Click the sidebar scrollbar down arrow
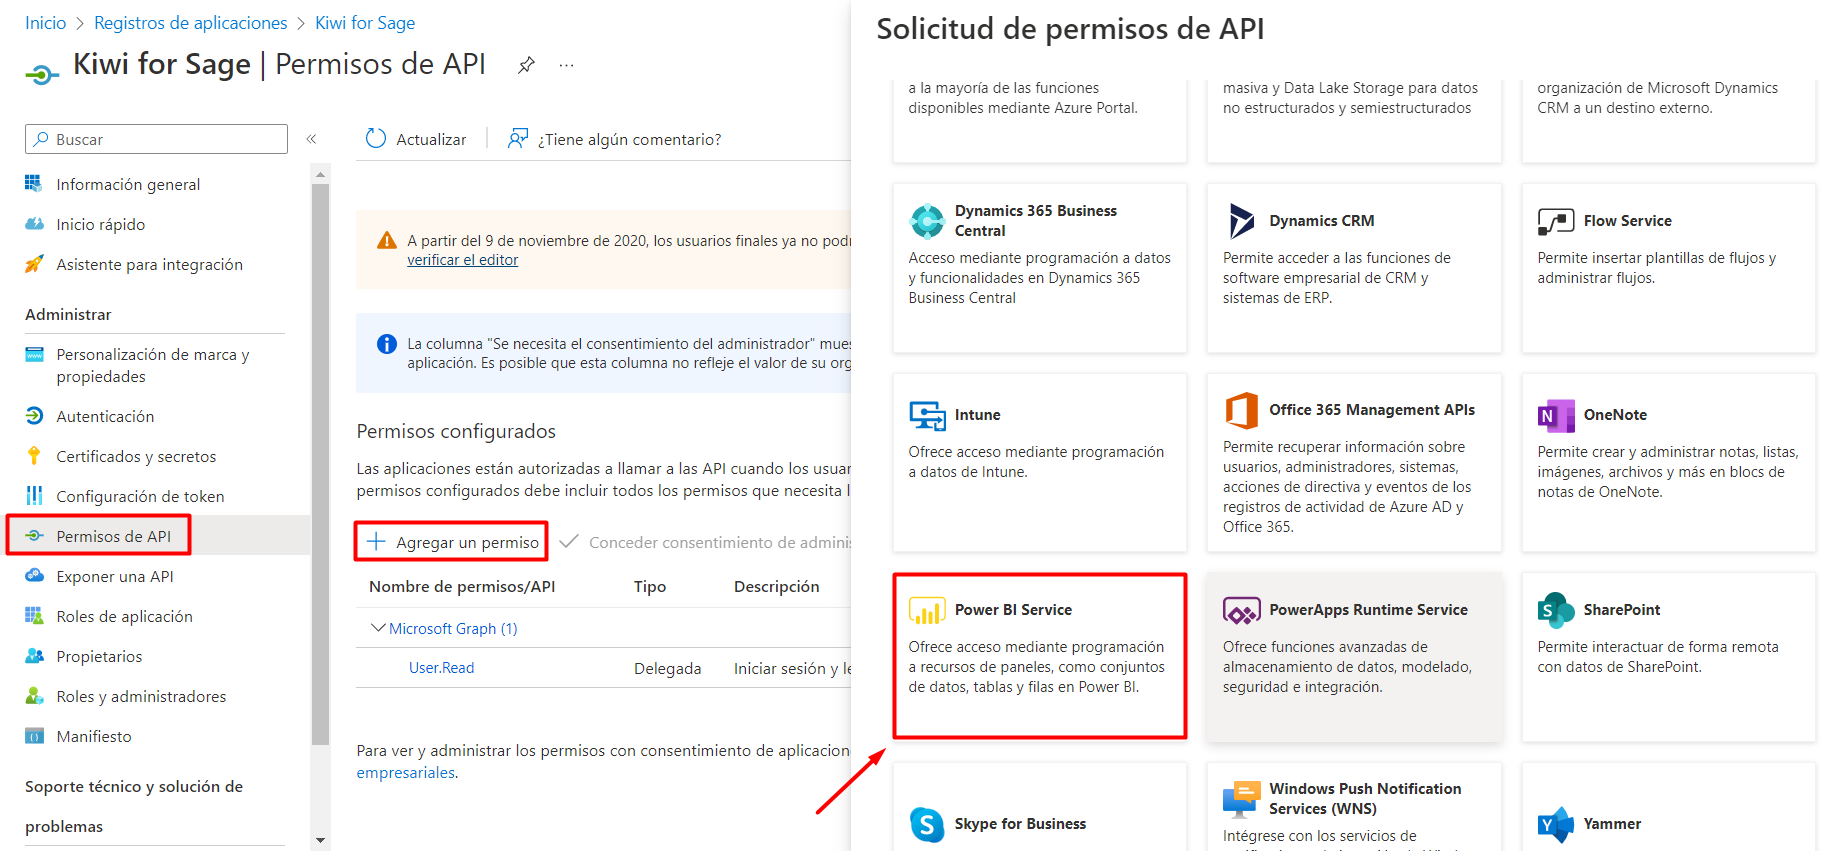Screen dimensions: 1823x851 [x=320, y=840]
